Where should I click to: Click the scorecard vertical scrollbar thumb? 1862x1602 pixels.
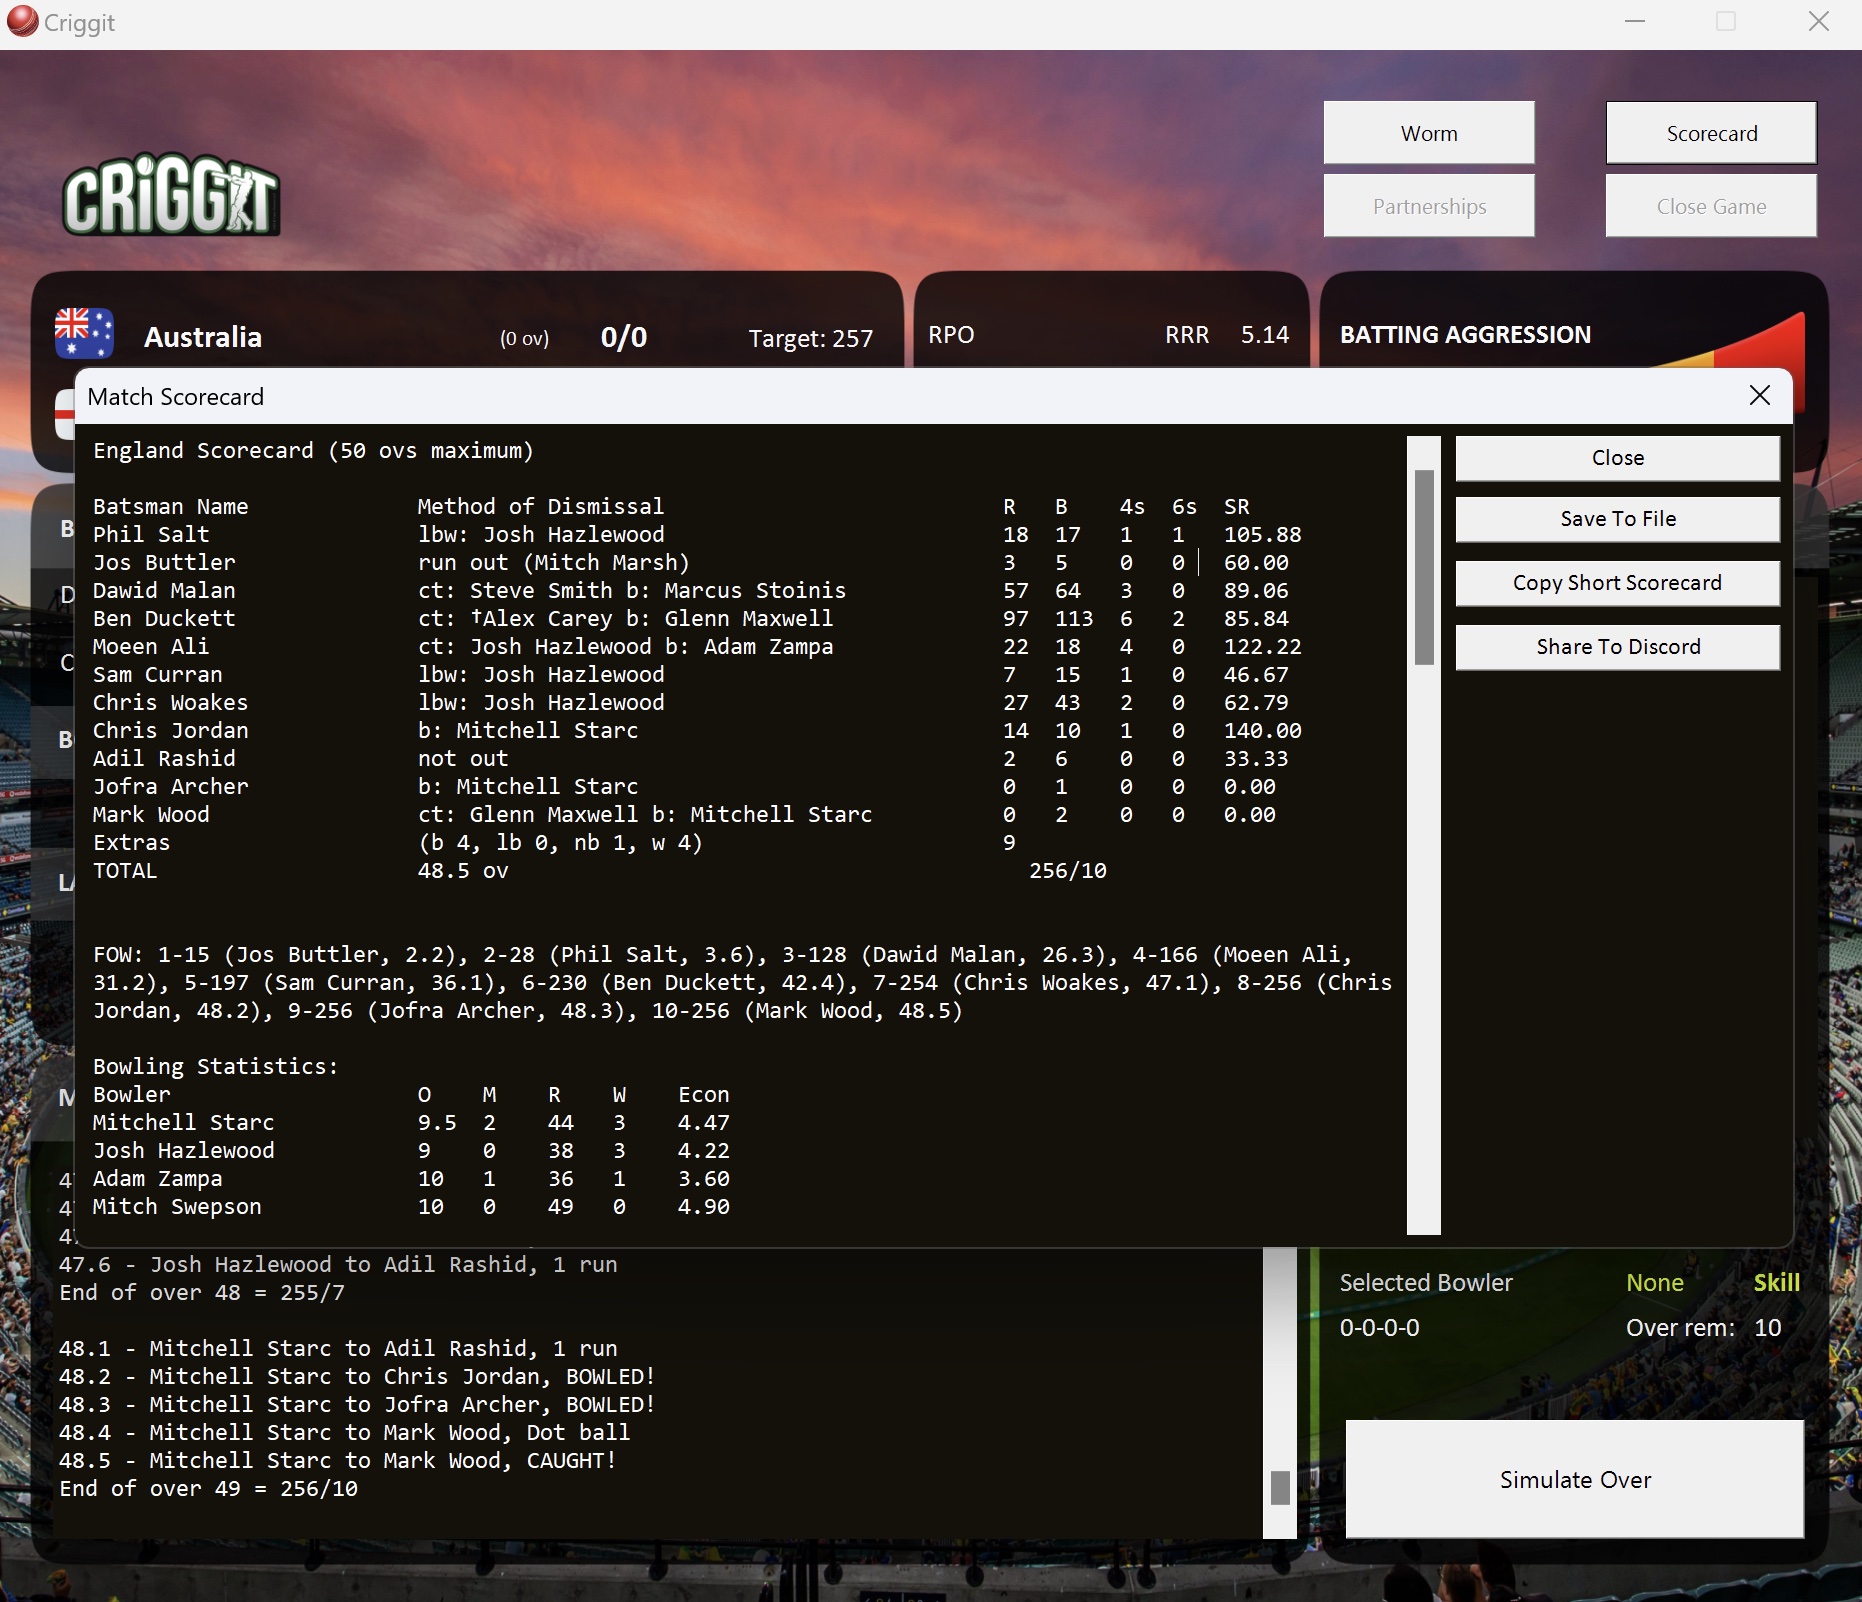(x=1424, y=567)
